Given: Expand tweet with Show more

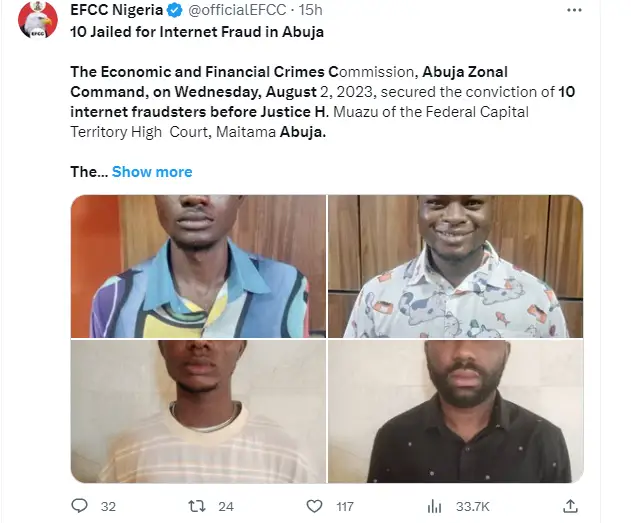Looking at the screenshot, I should 152,172.
